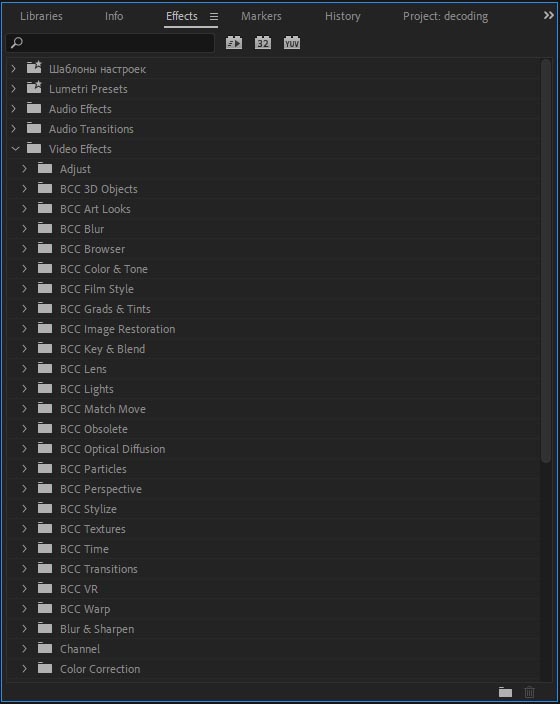Select the 'Lumetri Presets' row text
The image size is (560, 704).
click(x=88, y=89)
